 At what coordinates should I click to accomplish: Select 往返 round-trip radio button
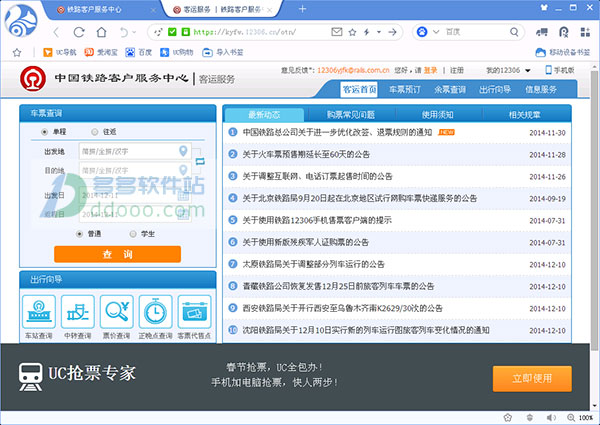[x=95, y=132]
